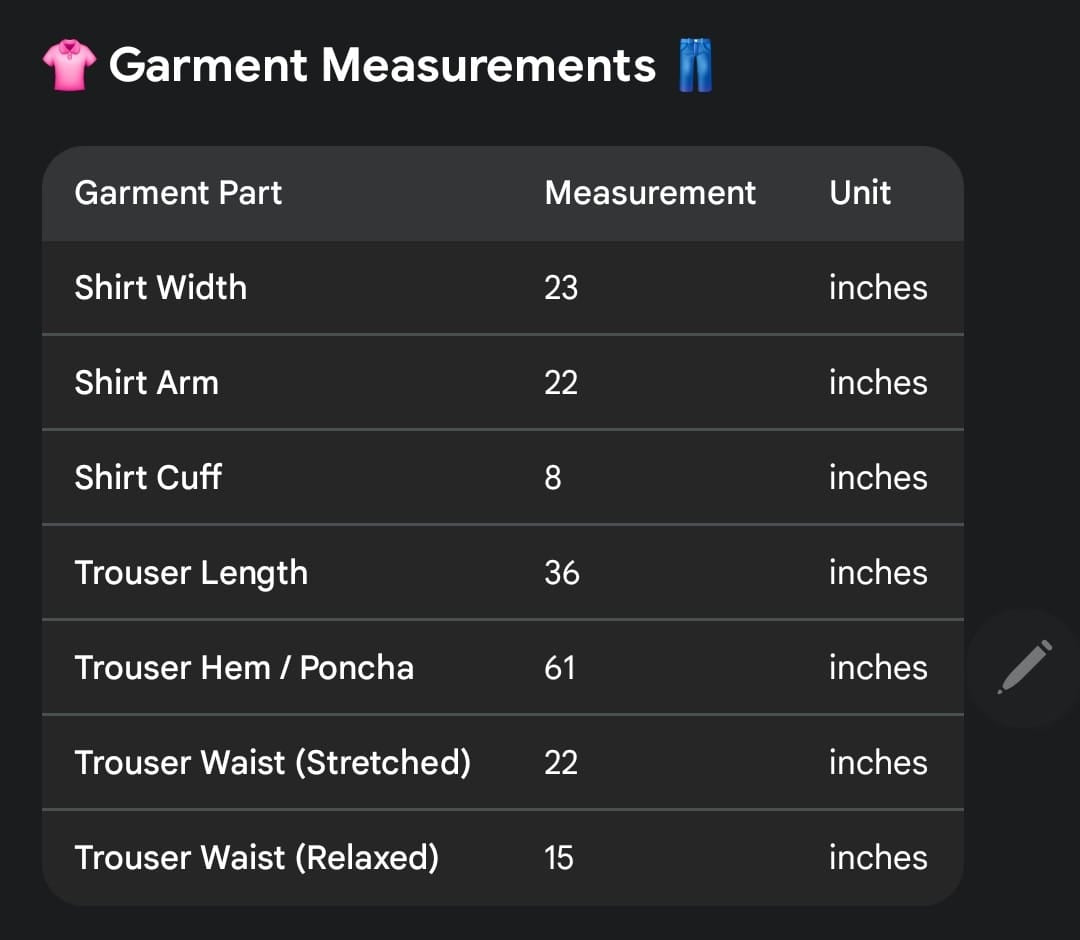The height and width of the screenshot is (940, 1080).
Task: Click the Garment Measurements heading
Action: pyautogui.click(x=382, y=66)
